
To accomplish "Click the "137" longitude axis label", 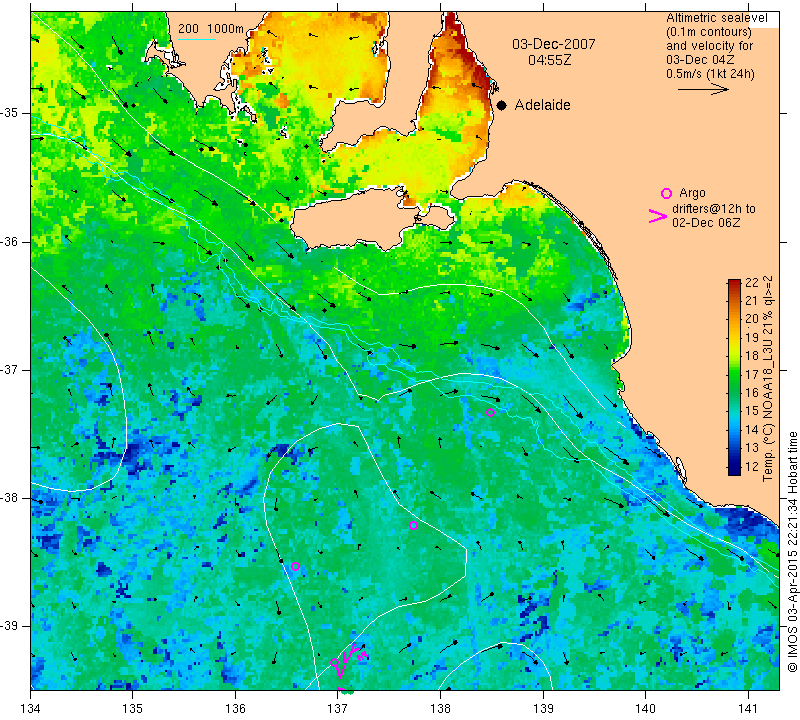I will (338, 708).
